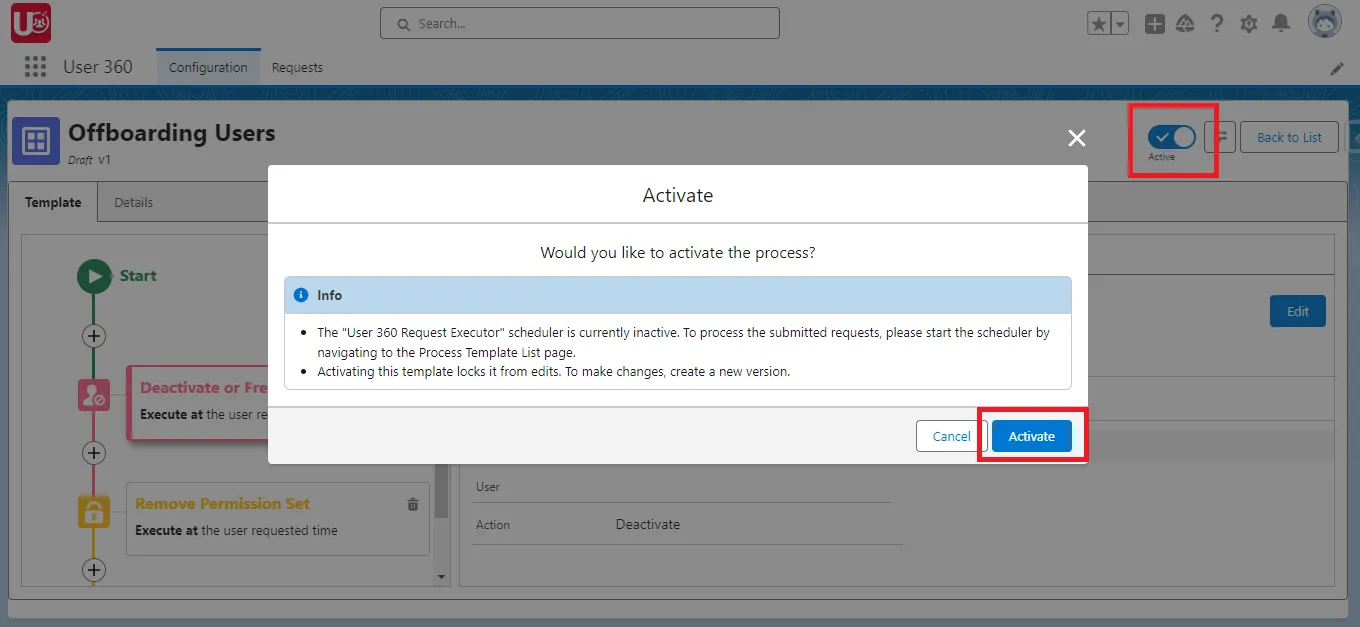Click the Trailhead cloud icon in the header
The width and height of the screenshot is (1360, 627).
click(x=1185, y=22)
